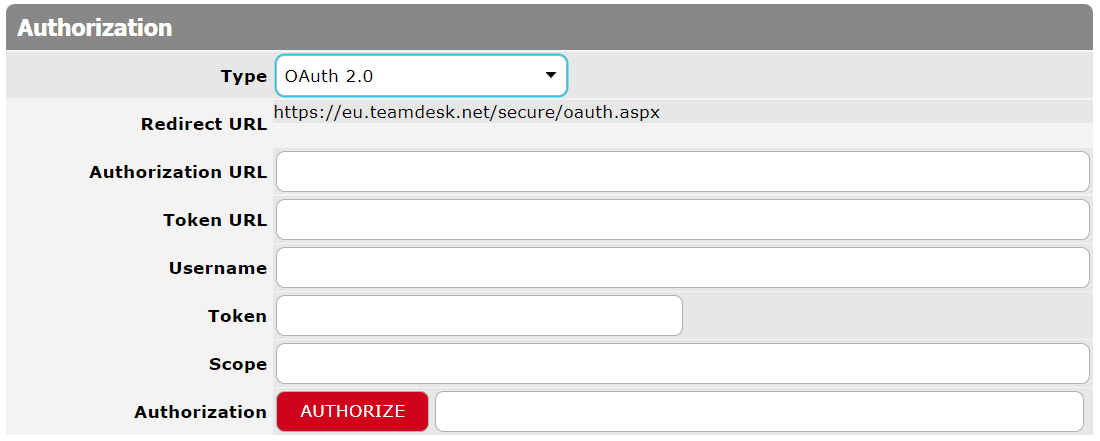Image resolution: width=1100 pixels, height=441 pixels.
Task: Click the Redirect URL label
Action: tap(204, 125)
